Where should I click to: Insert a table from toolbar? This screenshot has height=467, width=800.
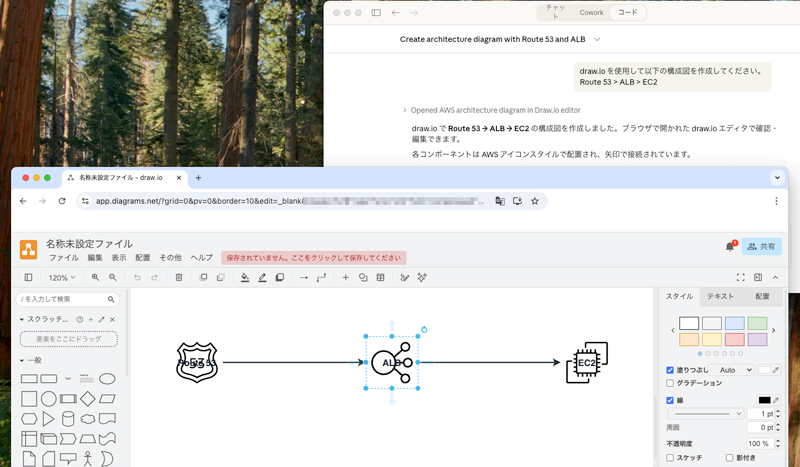point(381,277)
